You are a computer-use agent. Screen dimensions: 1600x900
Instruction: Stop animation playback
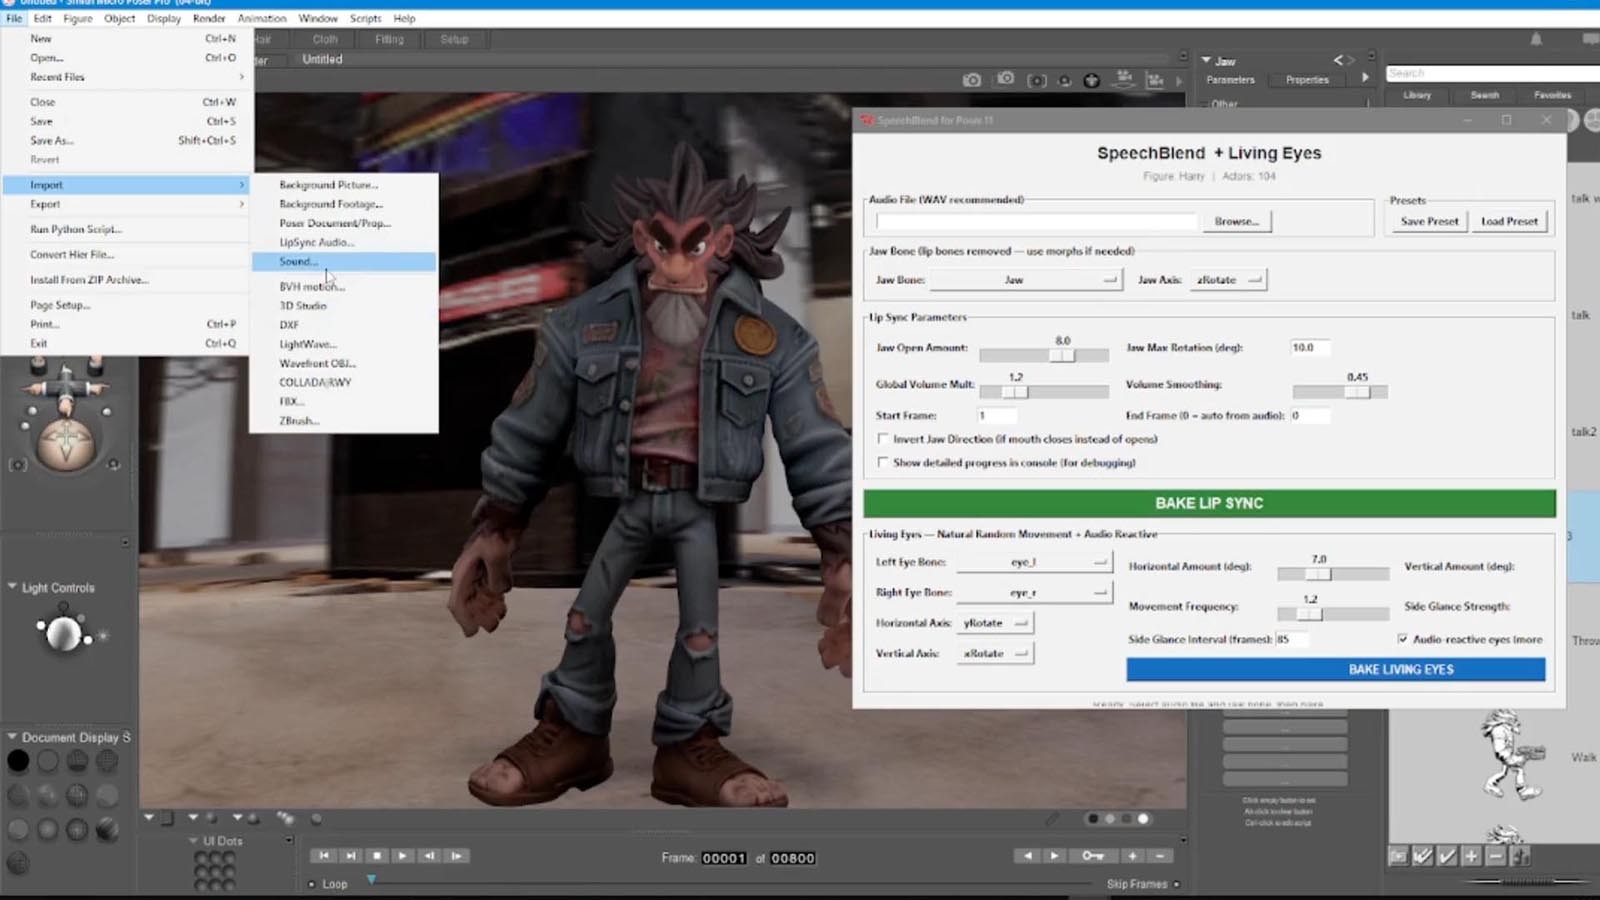point(376,856)
